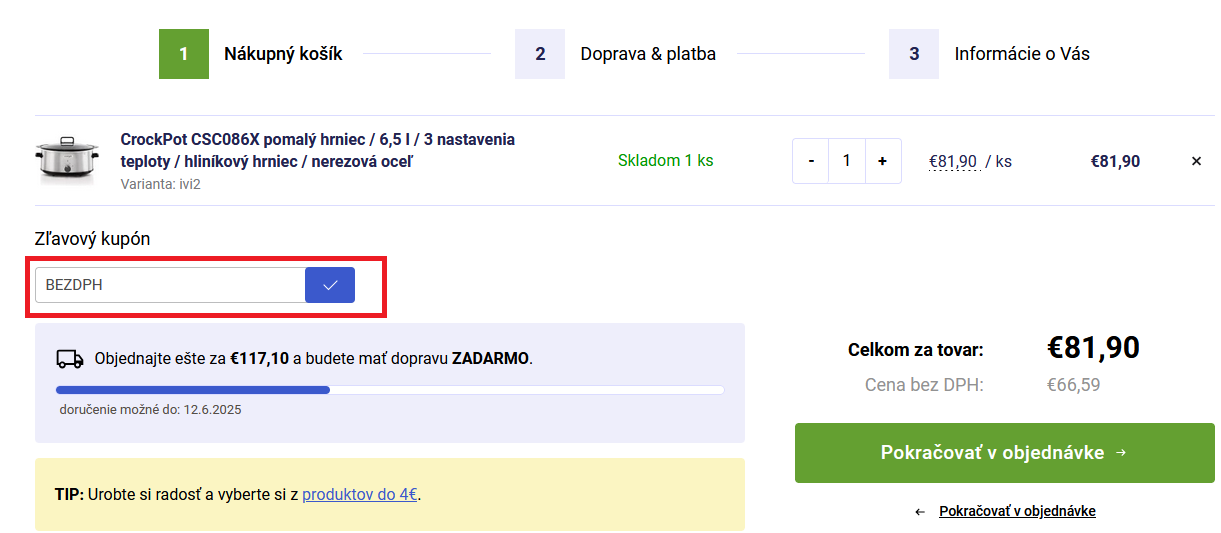The height and width of the screenshot is (533, 1221).
Task: Click the free shipping progress bar
Action: (x=390, y=390)
